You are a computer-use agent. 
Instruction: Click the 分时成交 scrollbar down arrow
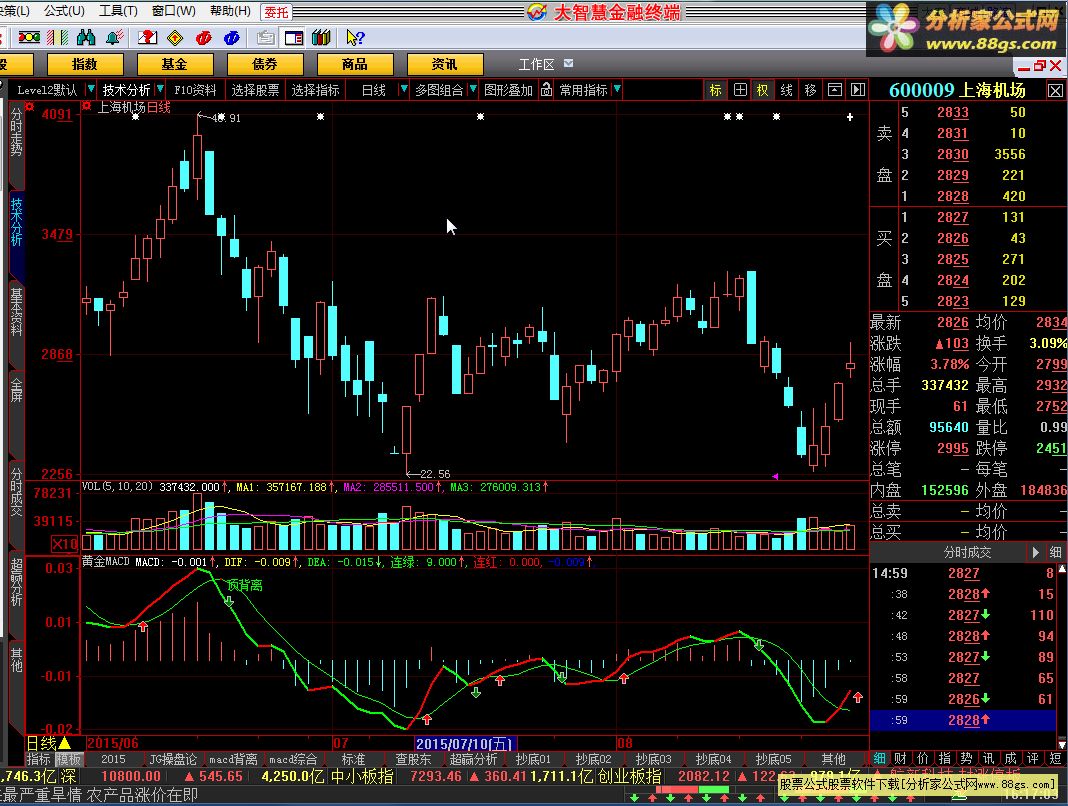(x=1062, y=743)
